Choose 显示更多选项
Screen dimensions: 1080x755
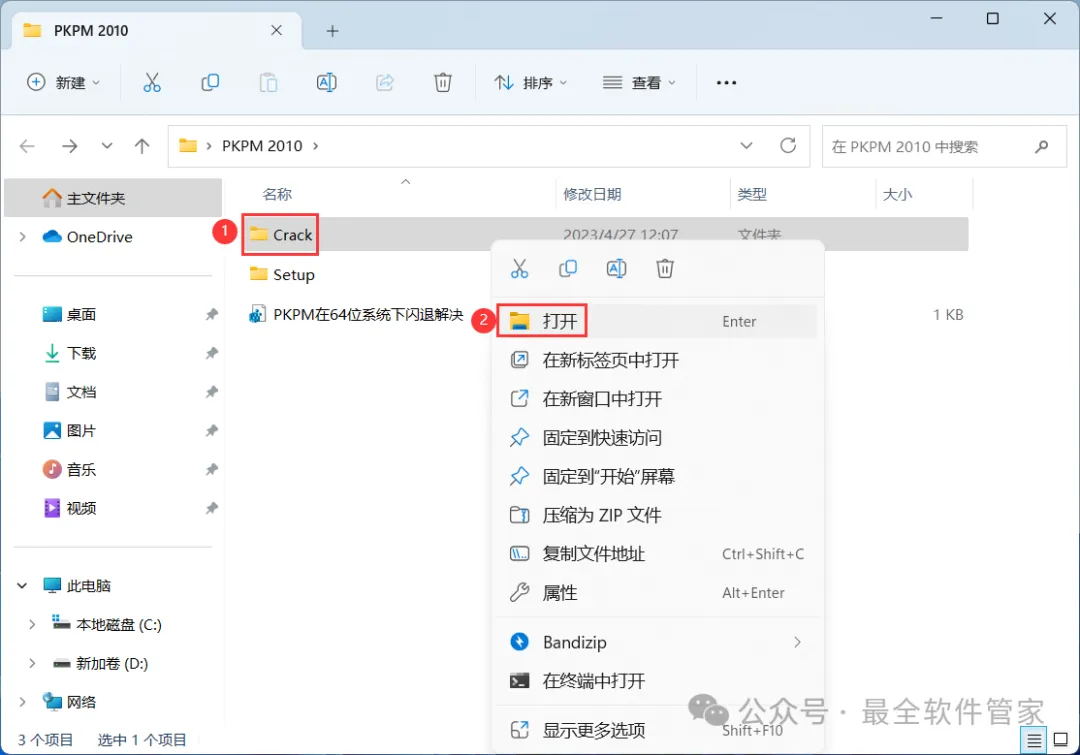657,730
